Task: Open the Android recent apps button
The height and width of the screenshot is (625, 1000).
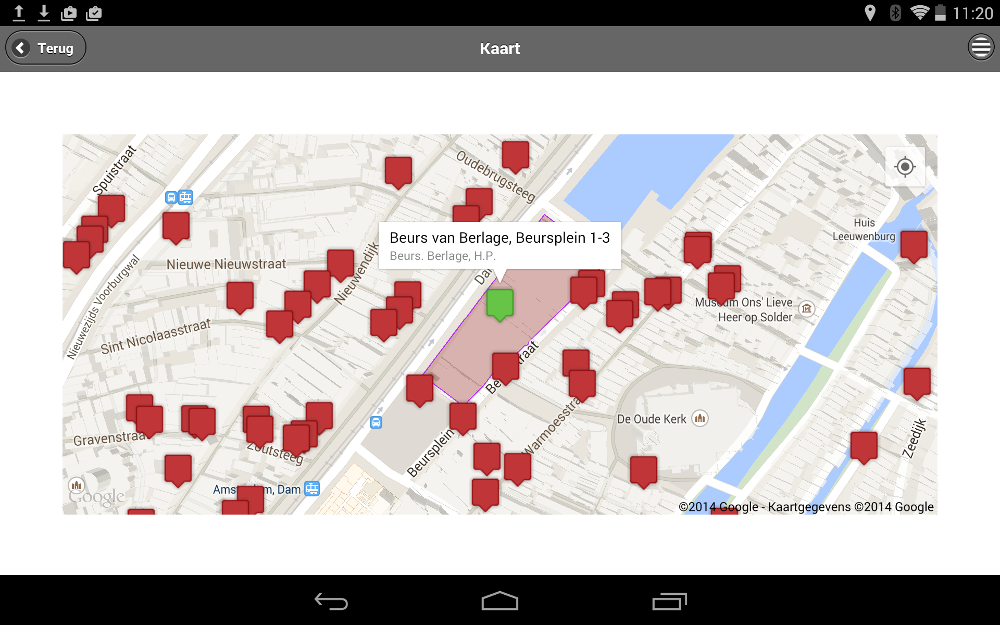Action: pyautogui.click(x=669, y=601)
